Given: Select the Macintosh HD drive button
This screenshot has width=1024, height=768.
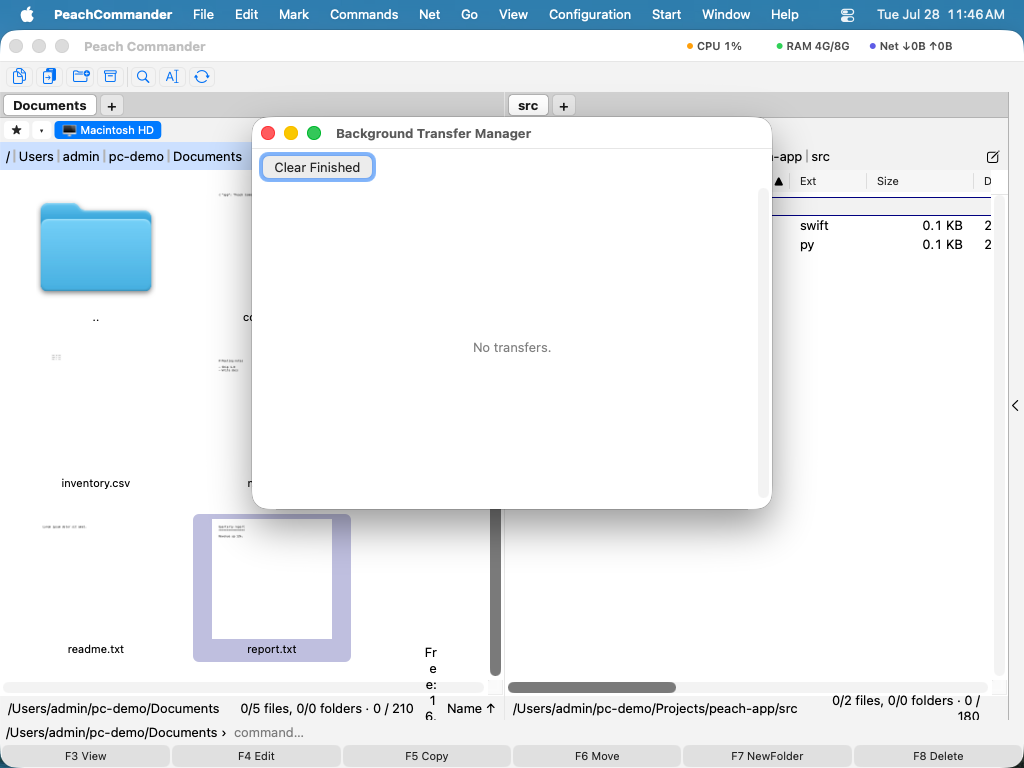Looking at the screenshot, I should pyautogui.click(x=108, y=130).
